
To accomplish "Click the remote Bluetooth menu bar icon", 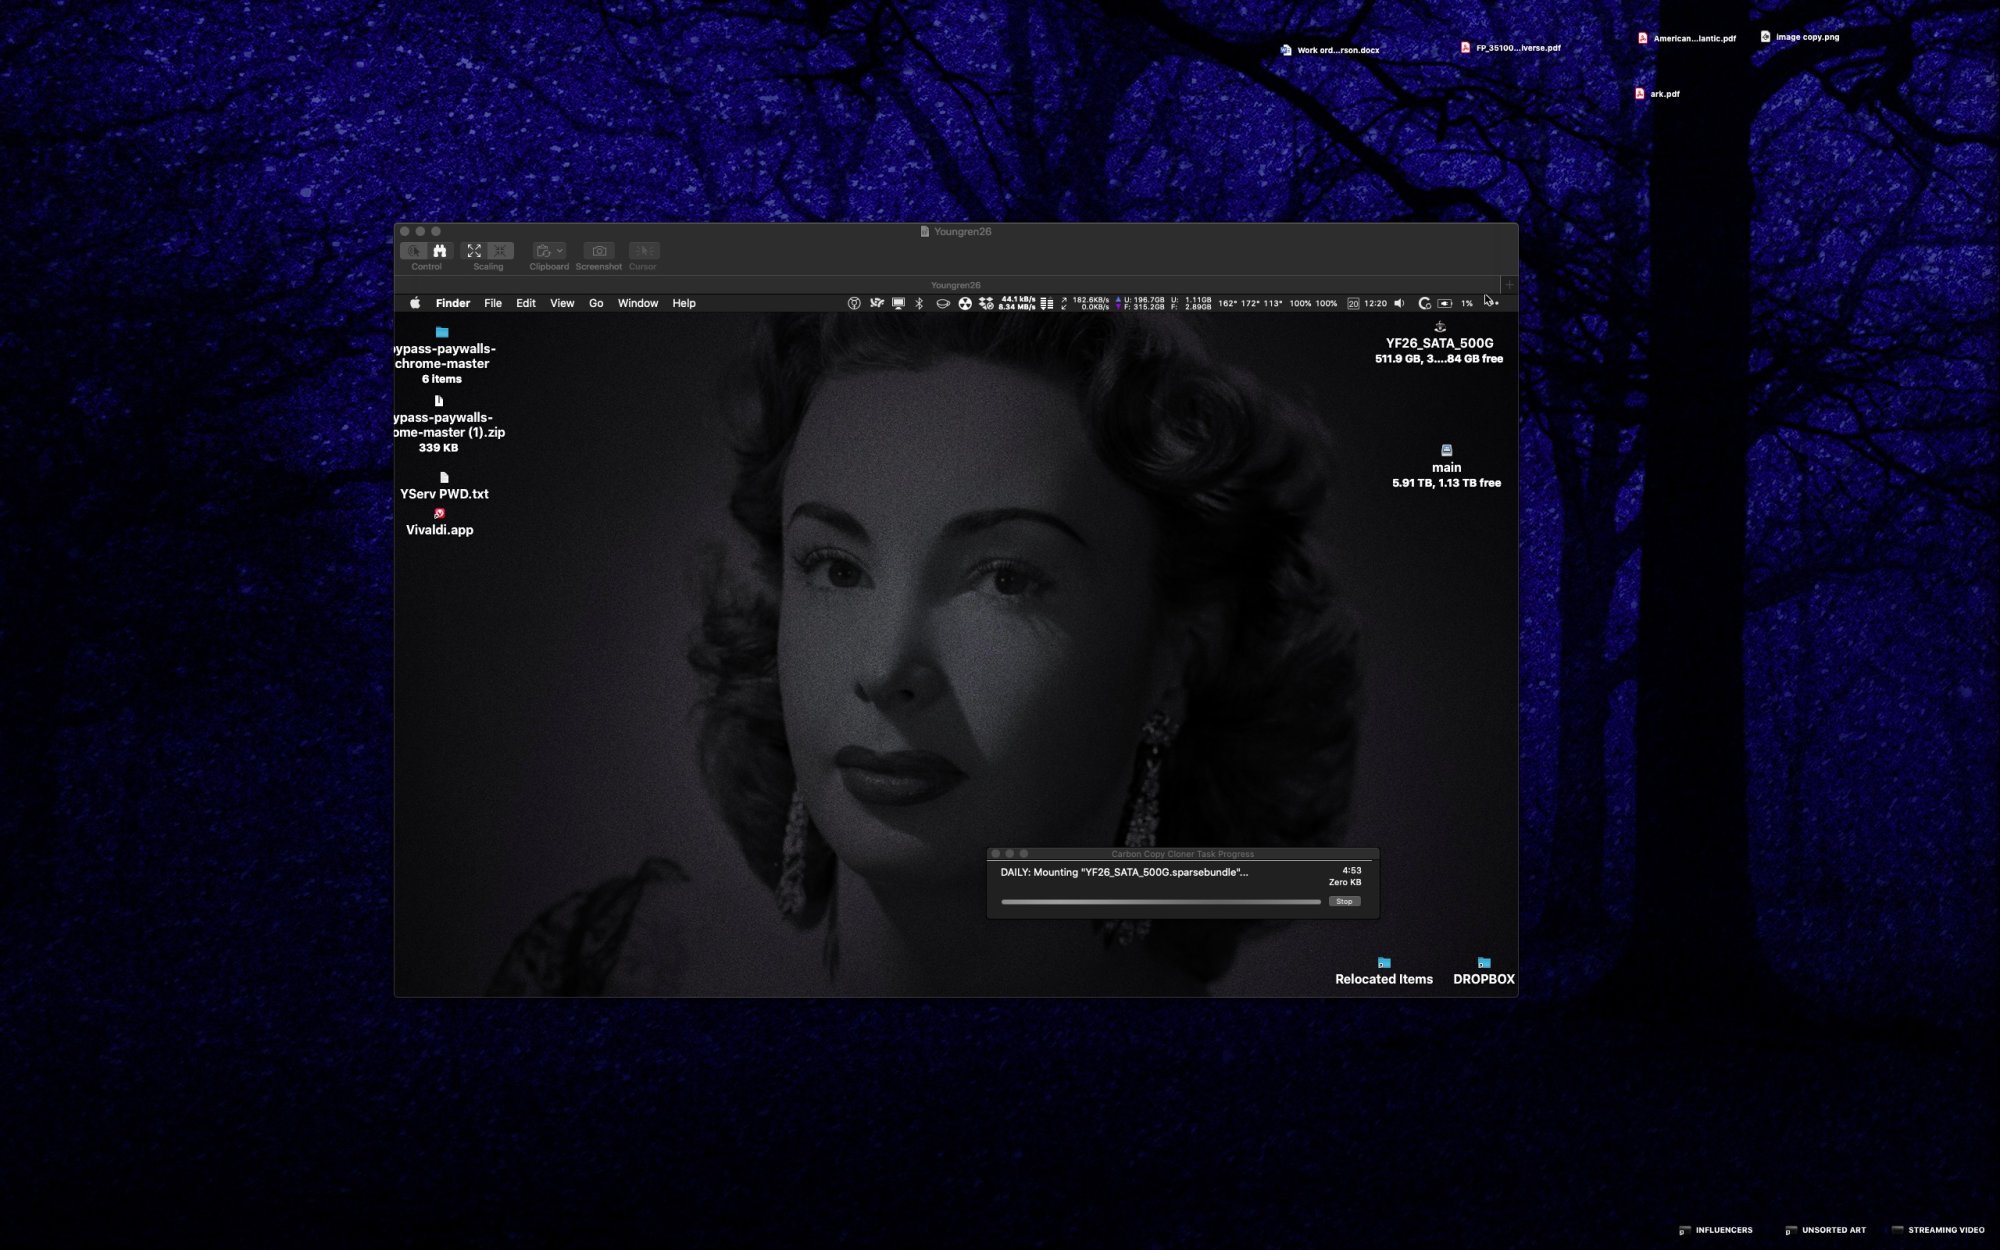I will tap(919, 303).
